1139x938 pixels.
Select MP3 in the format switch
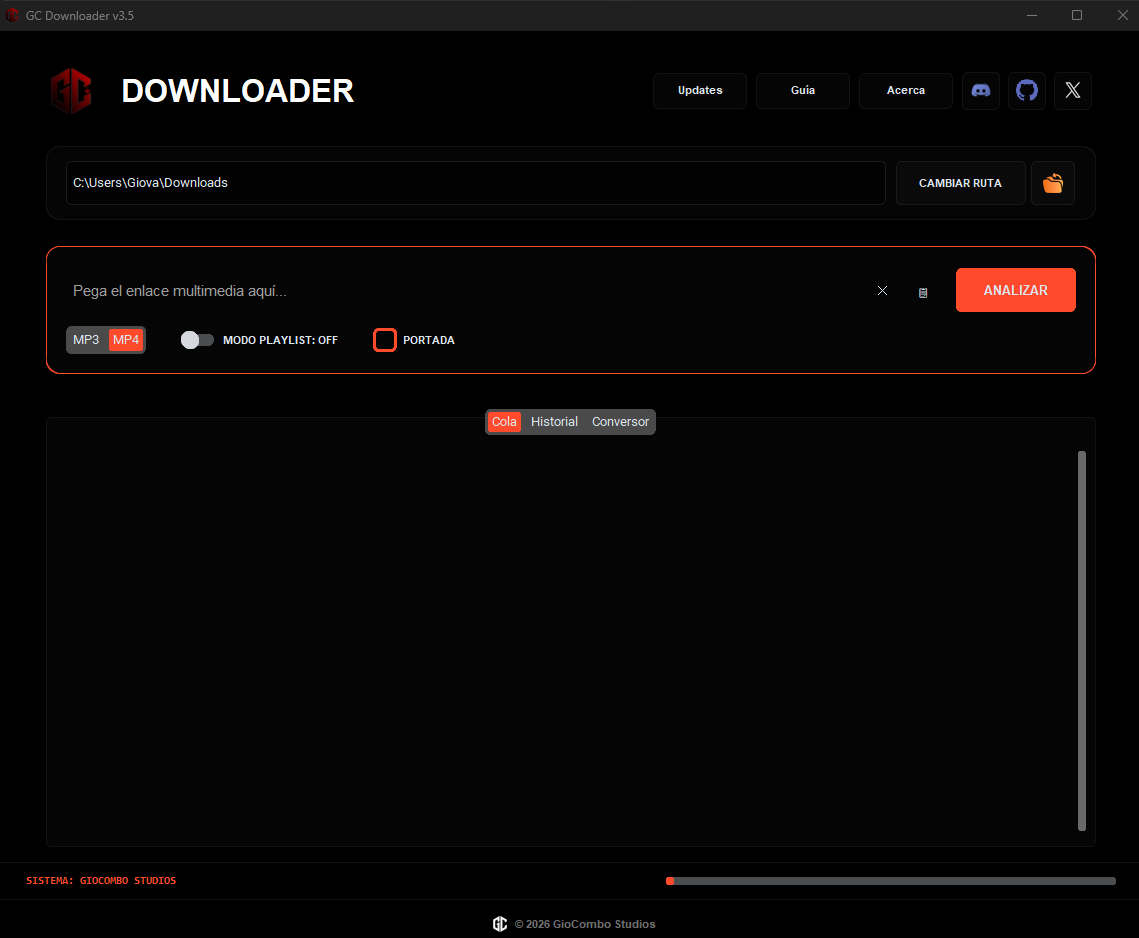[x=84, y=340]
